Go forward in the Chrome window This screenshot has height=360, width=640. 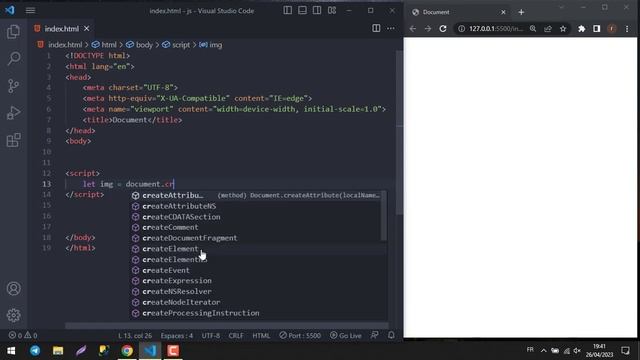[x=427, y=29]
